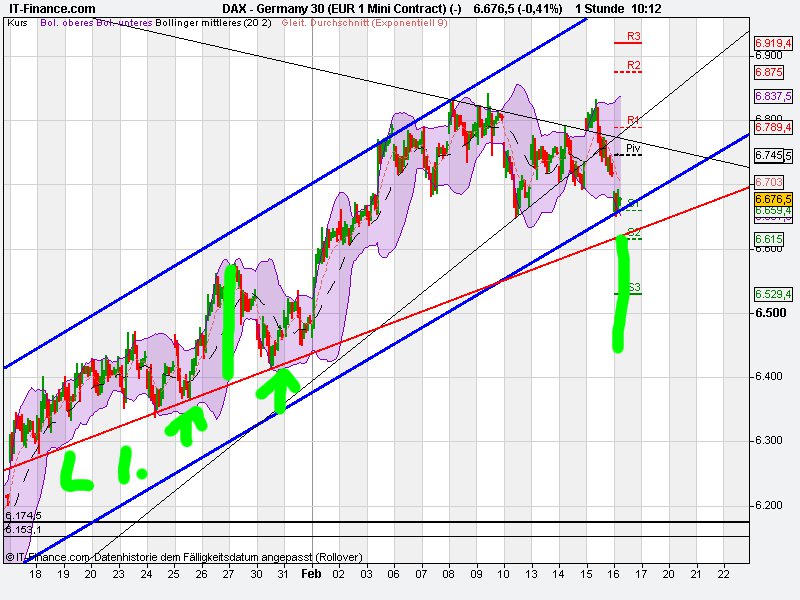Image resolution: width=800 pixels, height=600 pixels.
Task: Toggle the Kurs price series in the legend
Action: (x=16, y=28)
